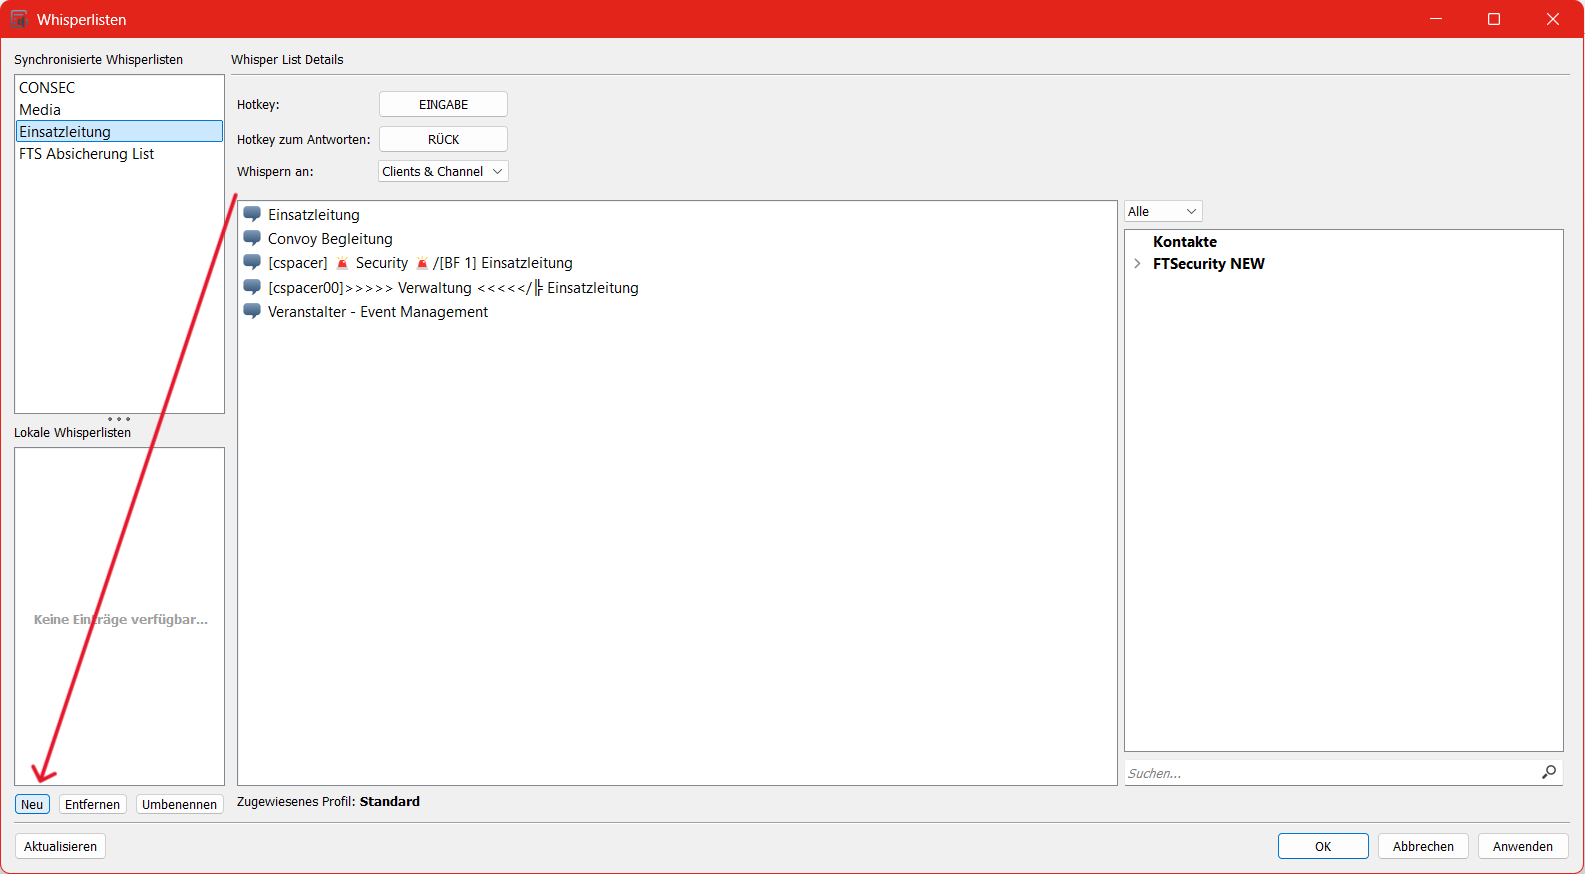
Task: Set hotkey via the EINGABE button
Action: (x=443, y=104)
